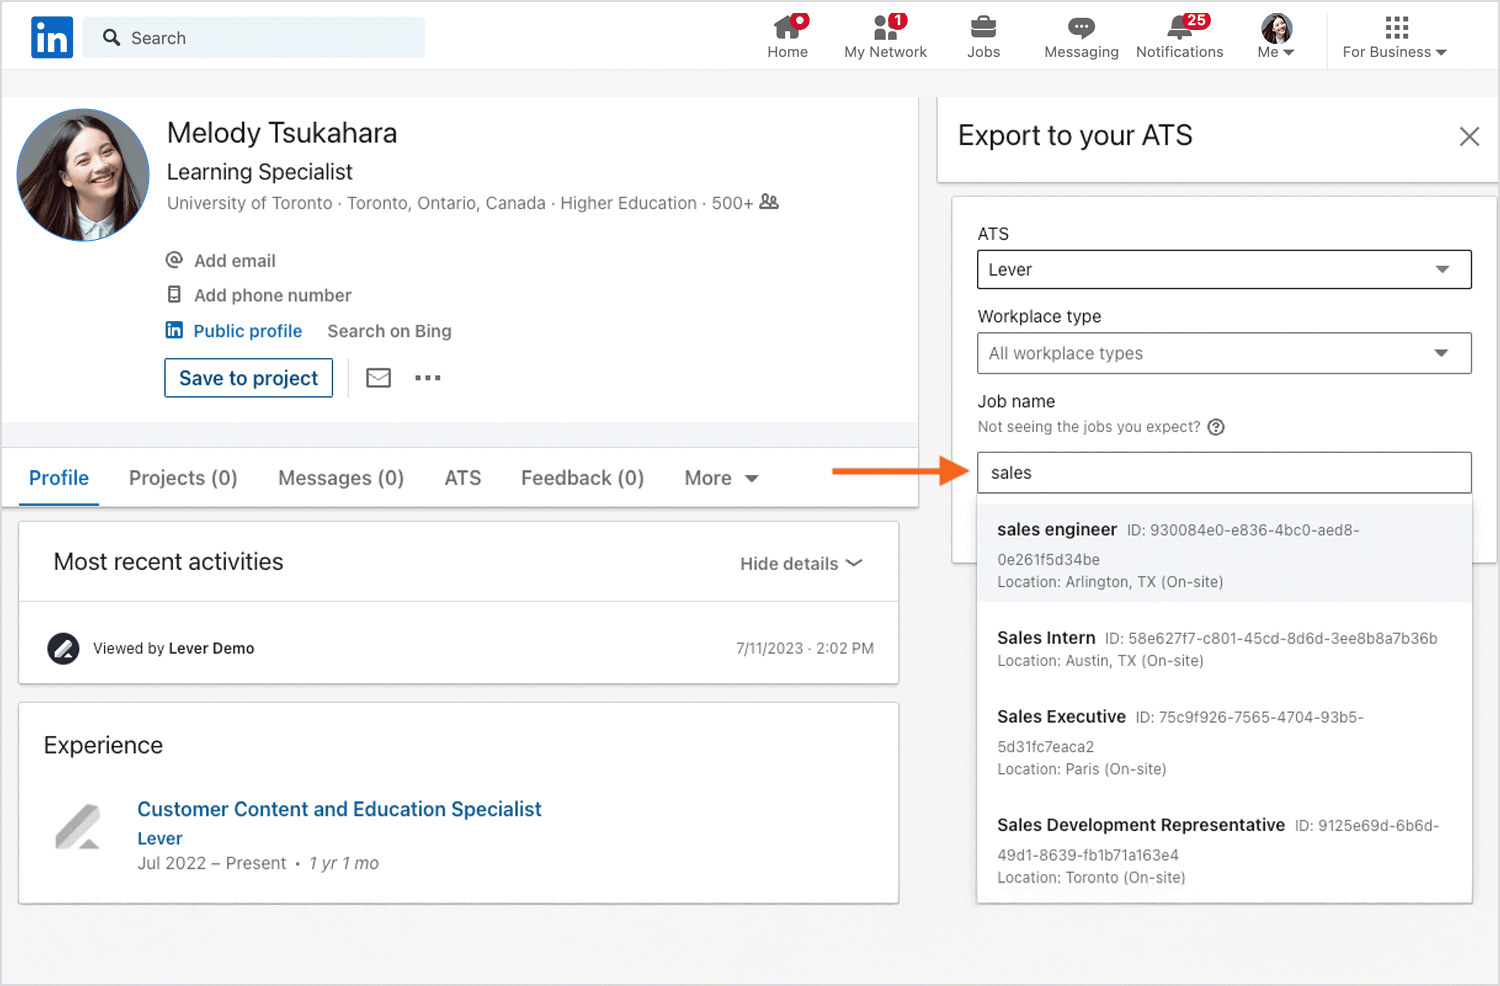Open the Home nav icon
This screenshot has height=986, width=1500.
(788, 37)
